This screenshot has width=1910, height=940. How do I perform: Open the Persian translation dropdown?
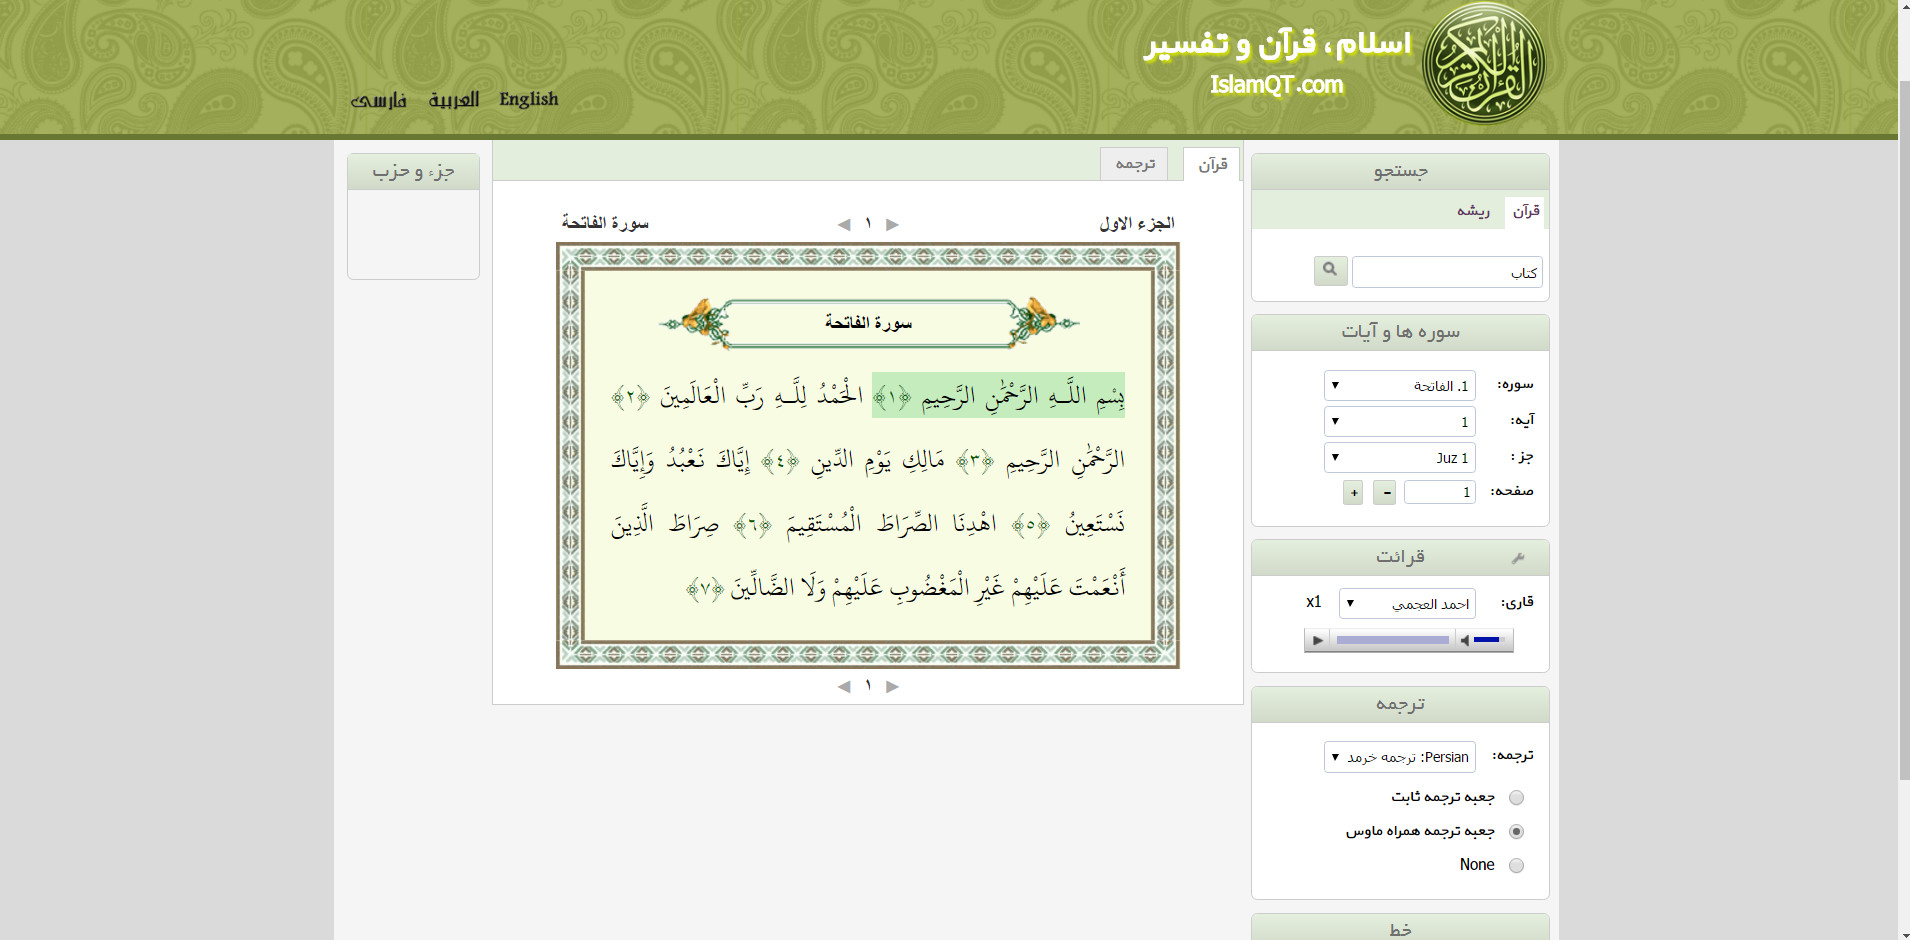pos(1400,757)
